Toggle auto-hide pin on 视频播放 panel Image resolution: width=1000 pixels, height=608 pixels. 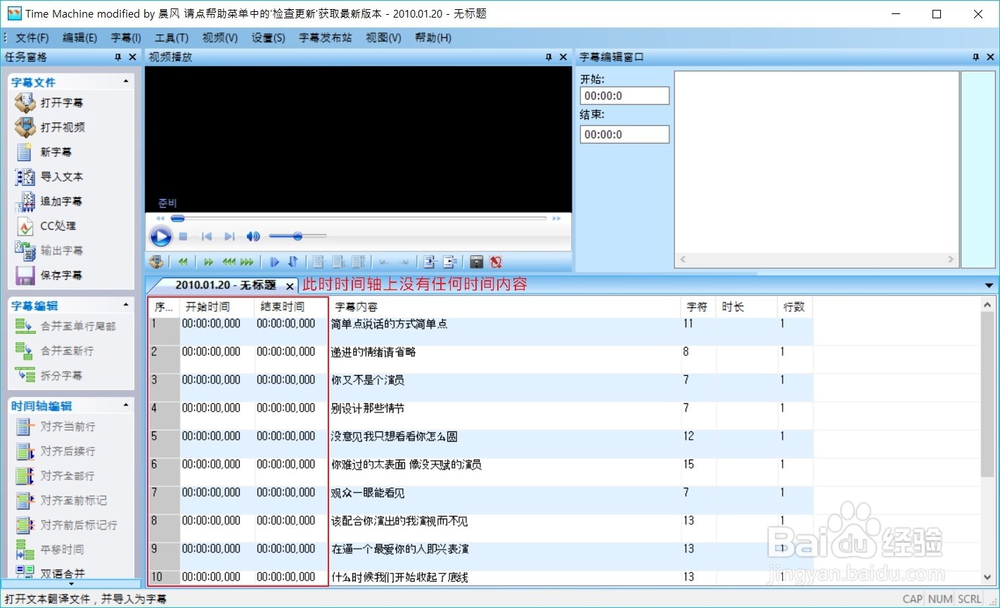tap(548, 57)
